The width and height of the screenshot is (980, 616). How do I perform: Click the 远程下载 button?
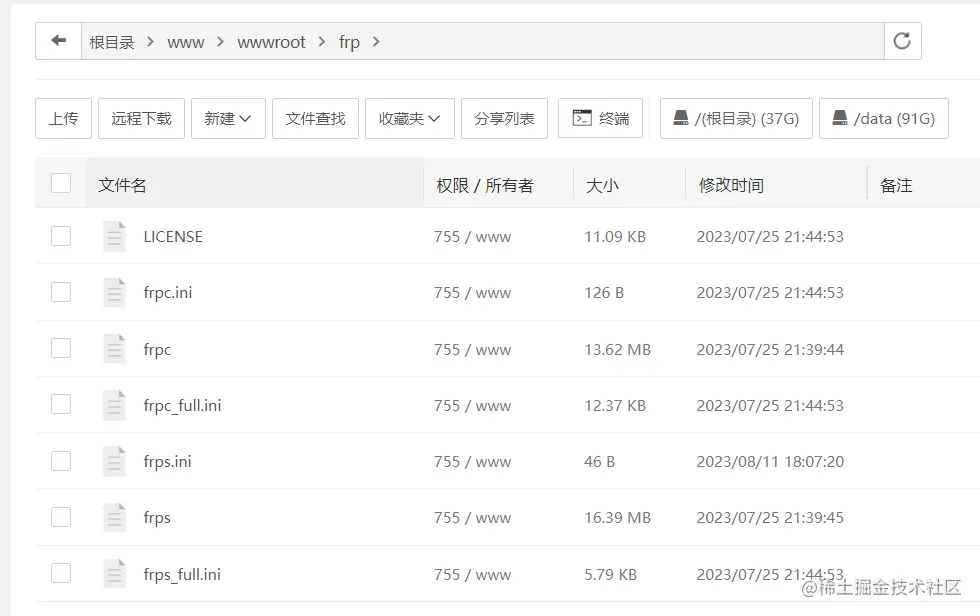[x=141, y=118]
